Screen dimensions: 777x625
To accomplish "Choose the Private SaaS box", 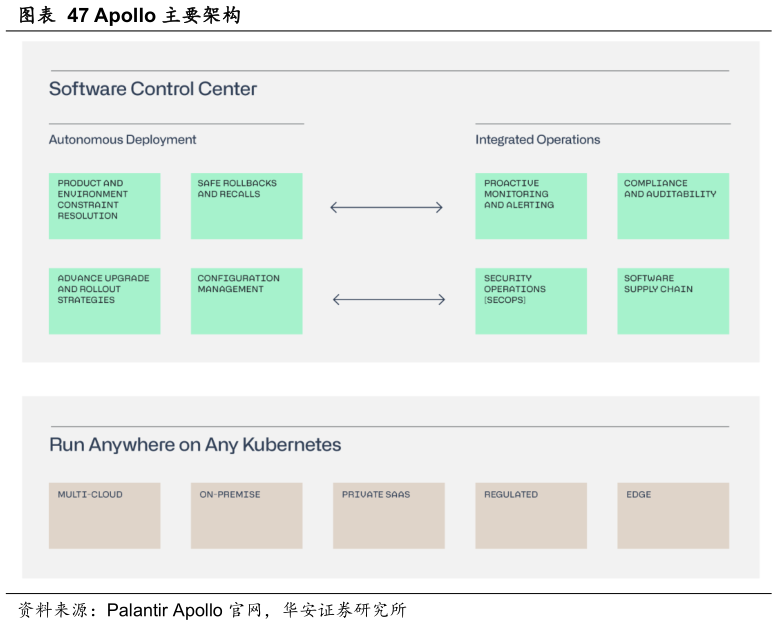I will coord(388,515).
